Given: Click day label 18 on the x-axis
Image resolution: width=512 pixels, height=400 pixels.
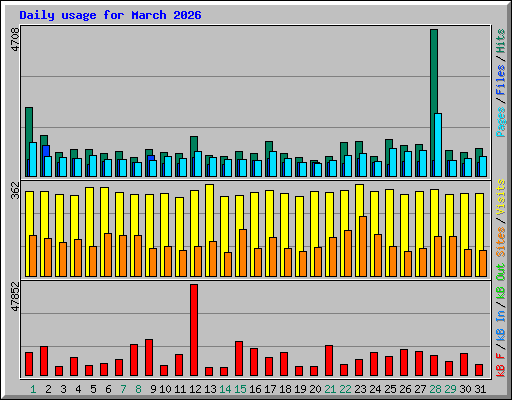Looking at the screenshot, I should click(285, 389).
